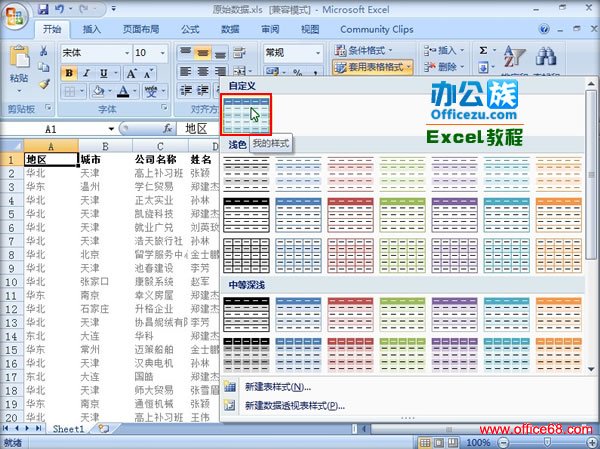Select the Sheet1 worksheet tab
Screen dimensions: 600x449
(68, 429)
